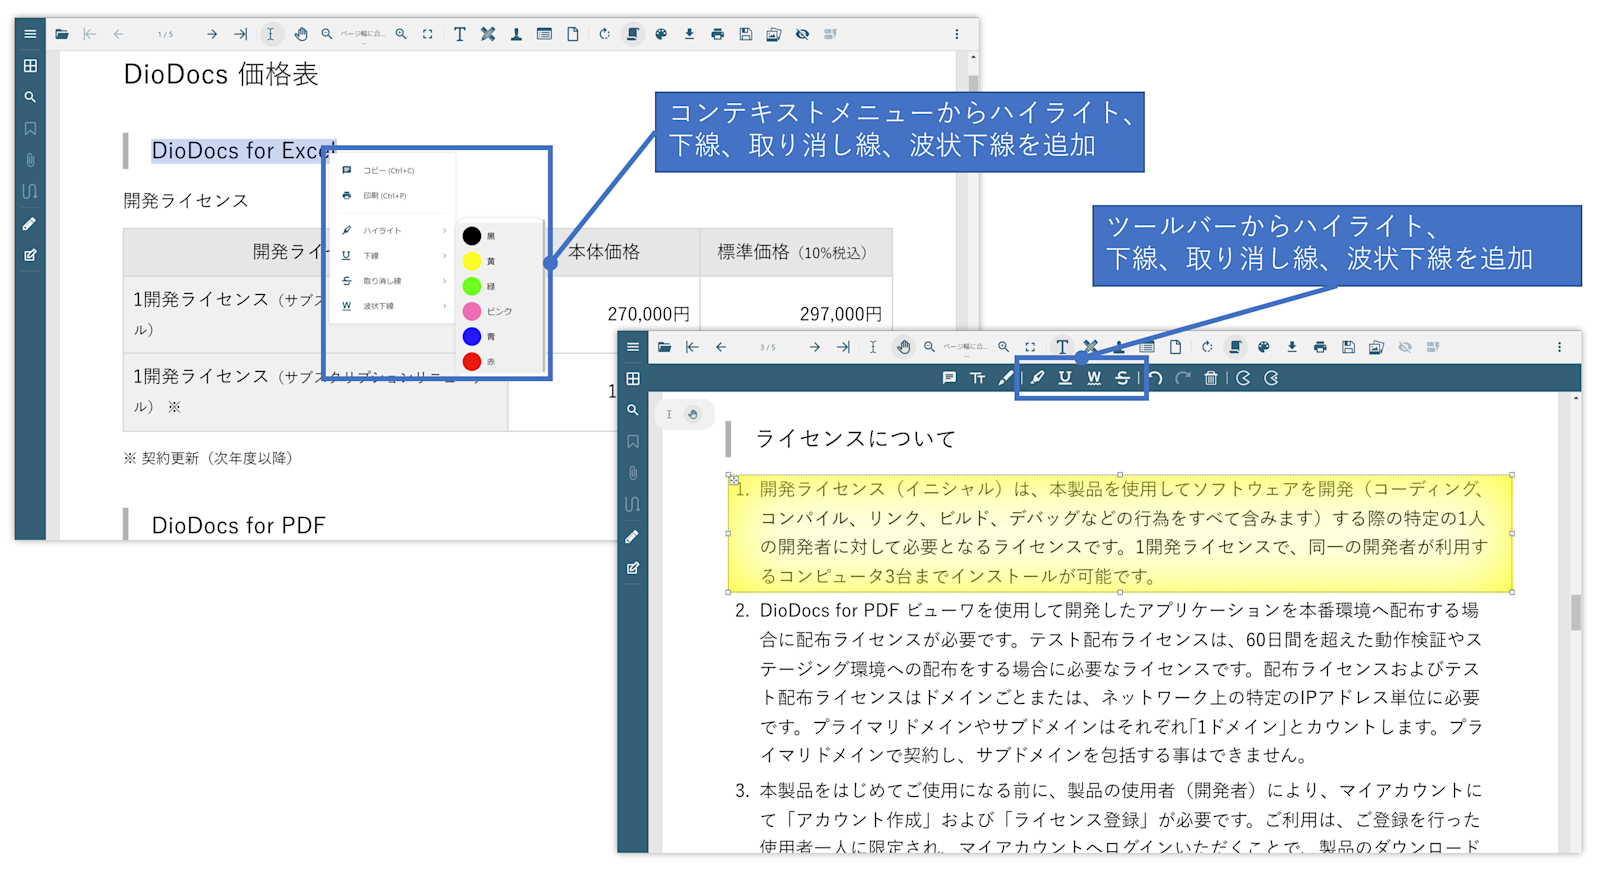Expand the 波状下線 submenu

(x=393, y=306)
